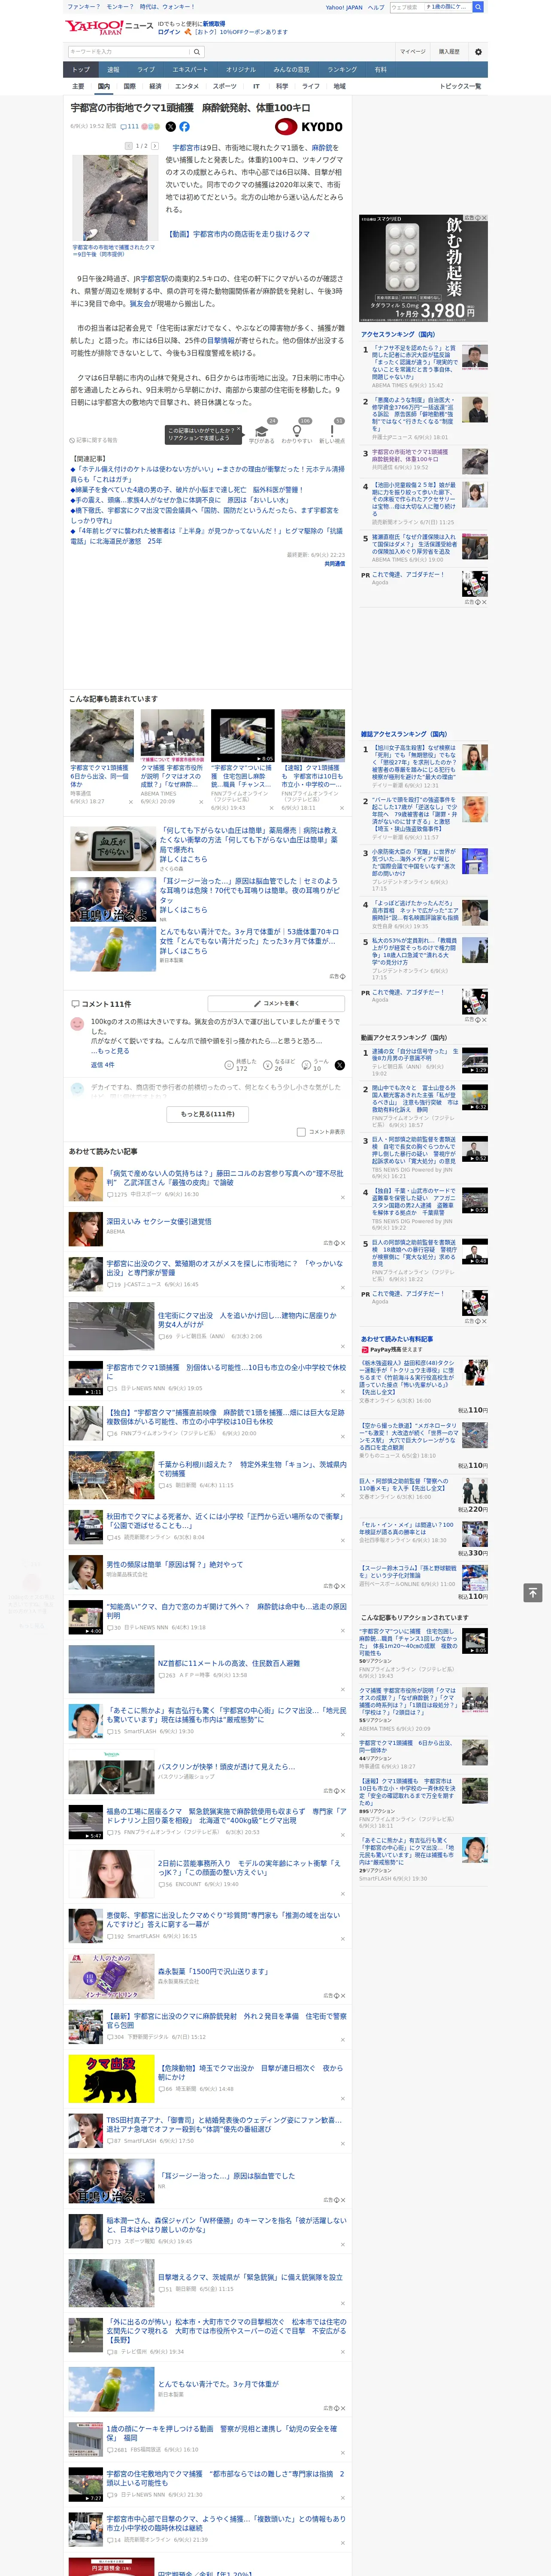Screen dimensions: 551x2576
Task: Open settings via the gear icon
Action: (478, 51)
